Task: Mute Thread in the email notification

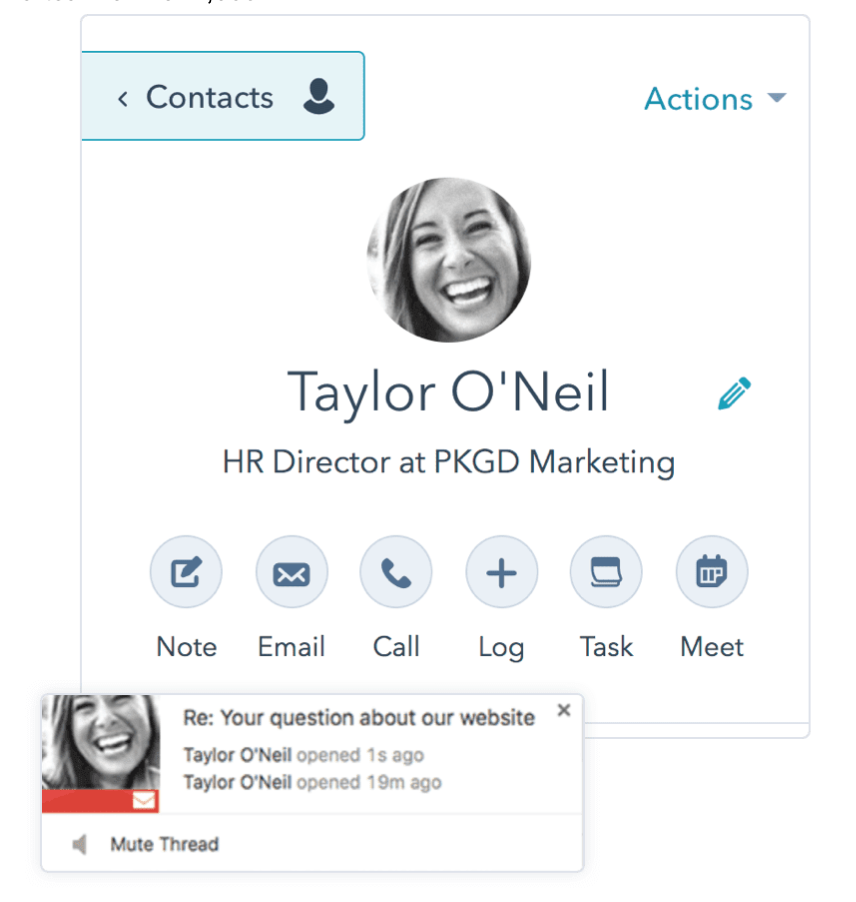Action: (x=165, y=844)
